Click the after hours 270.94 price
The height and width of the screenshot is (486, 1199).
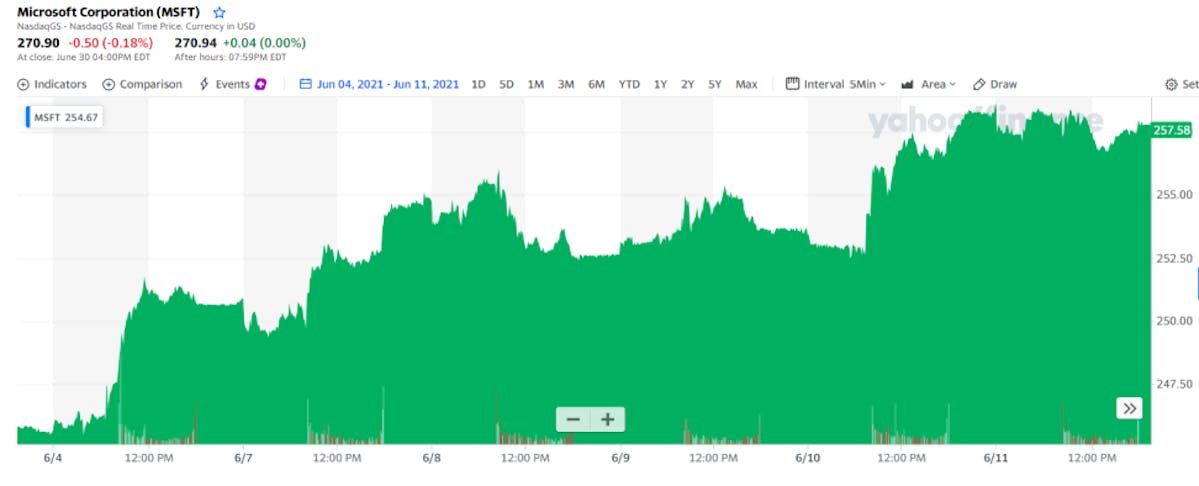(195, 42)
